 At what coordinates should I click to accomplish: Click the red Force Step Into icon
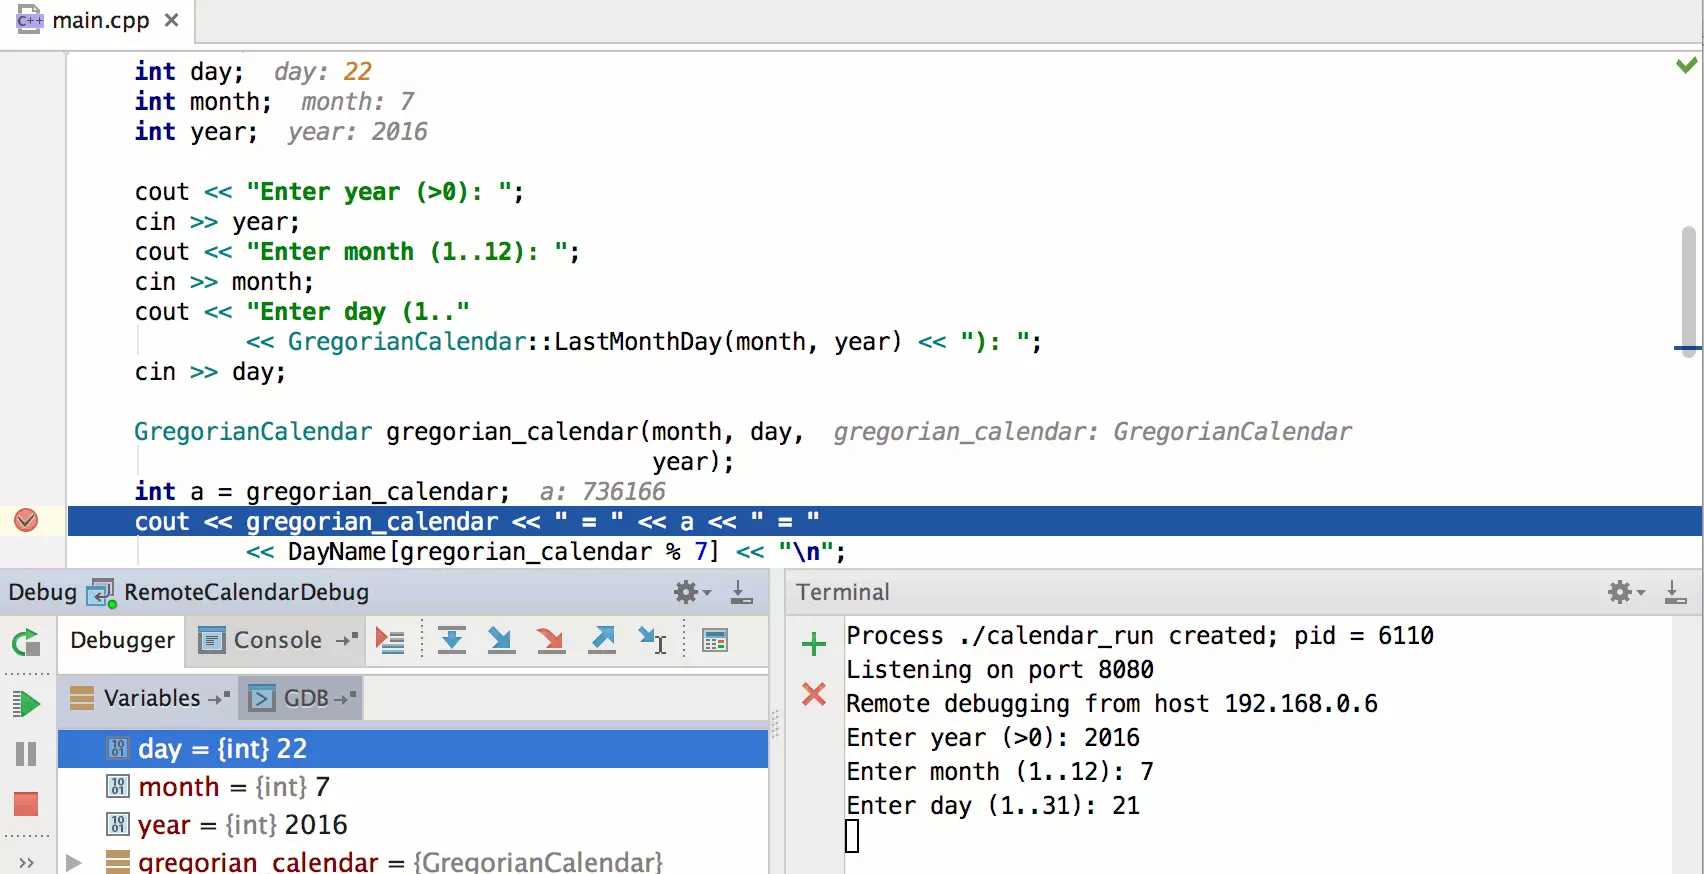(551, 641)
